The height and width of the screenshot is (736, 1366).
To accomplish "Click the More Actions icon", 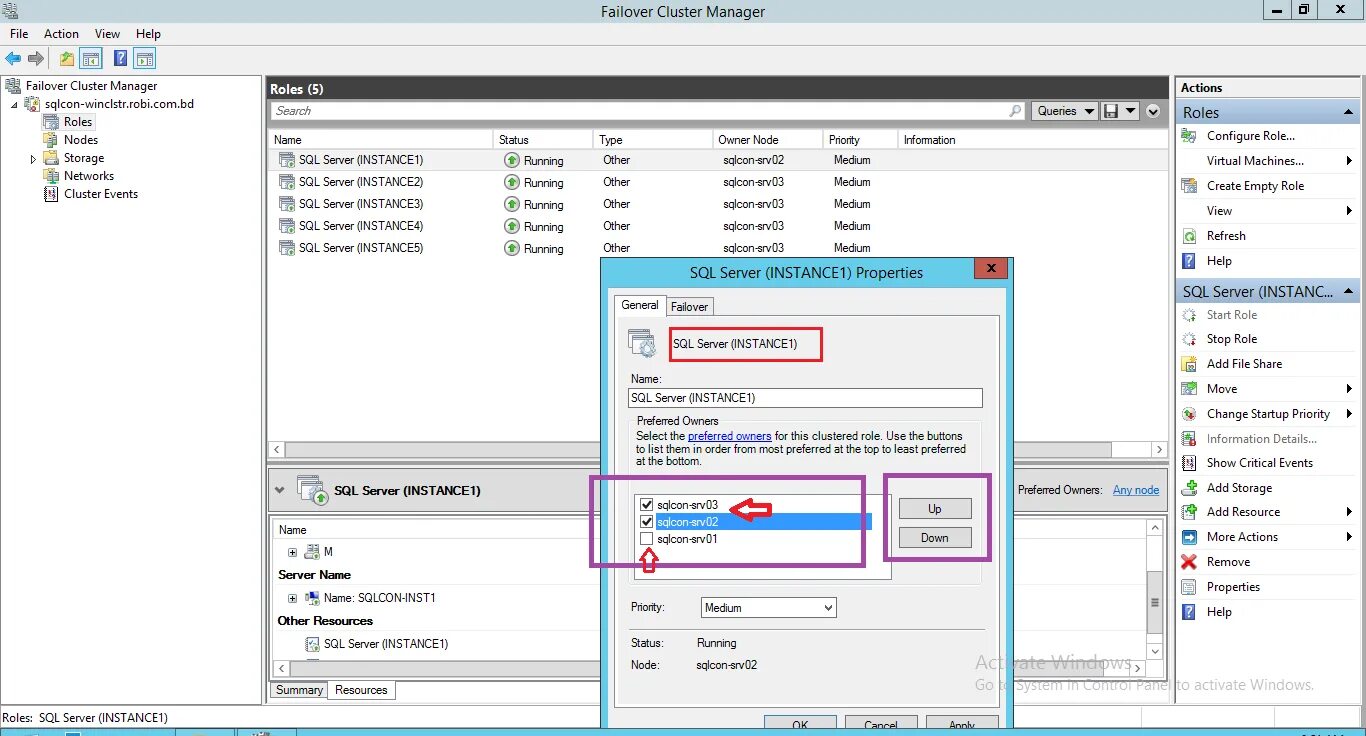I will pos(1190,537).
